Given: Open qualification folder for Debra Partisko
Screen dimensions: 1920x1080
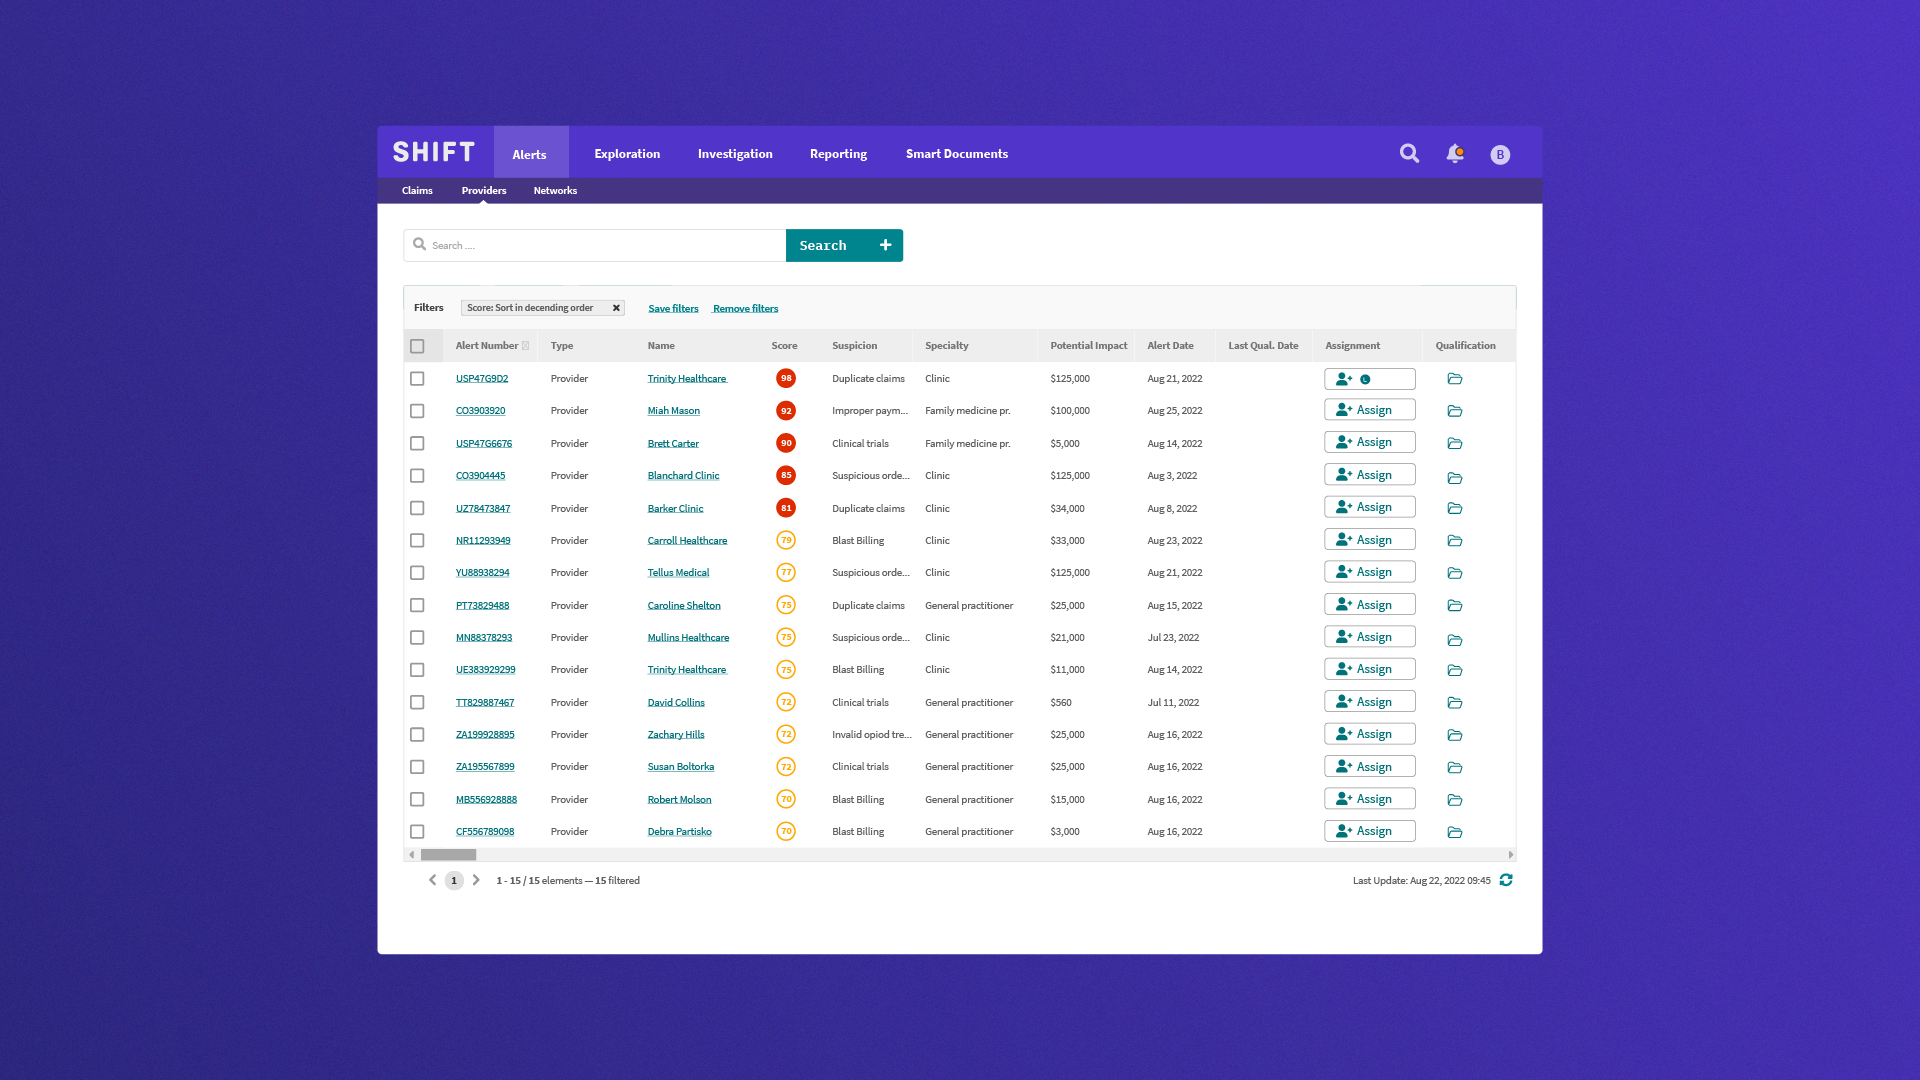Looking at the screenshot, I should click(x=1455, y=832).
